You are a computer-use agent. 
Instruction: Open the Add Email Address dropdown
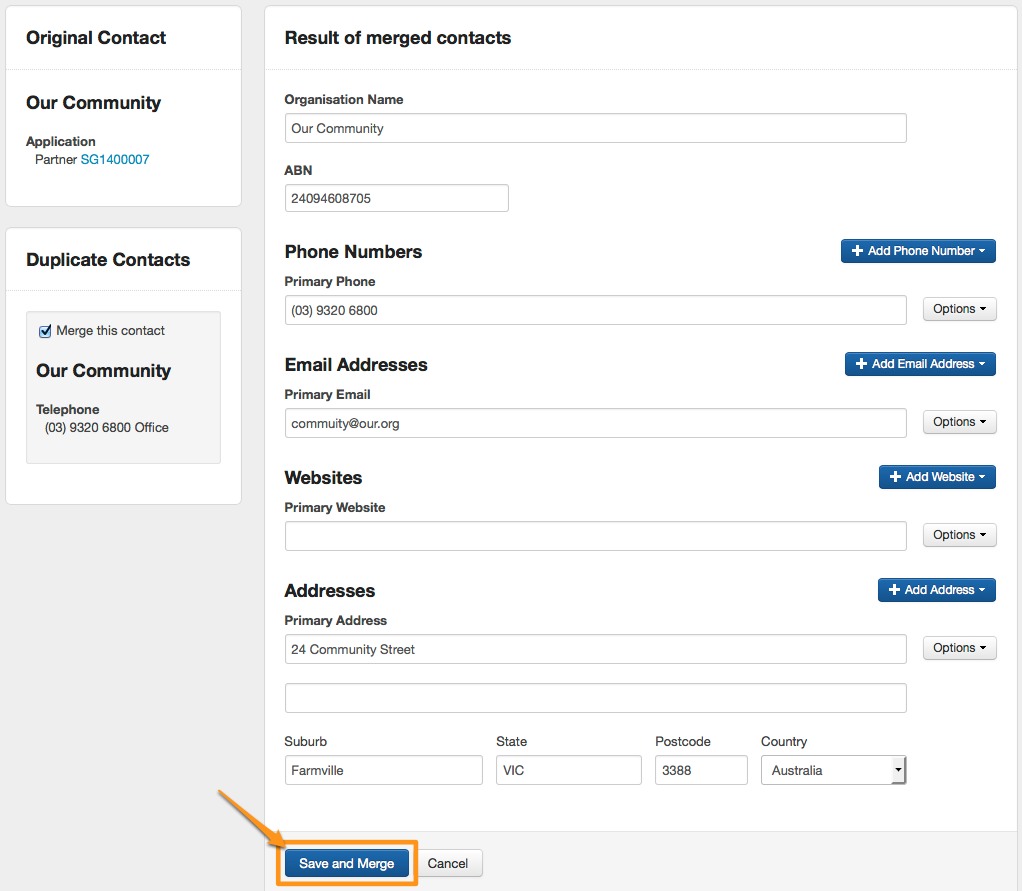click(919, 364)
